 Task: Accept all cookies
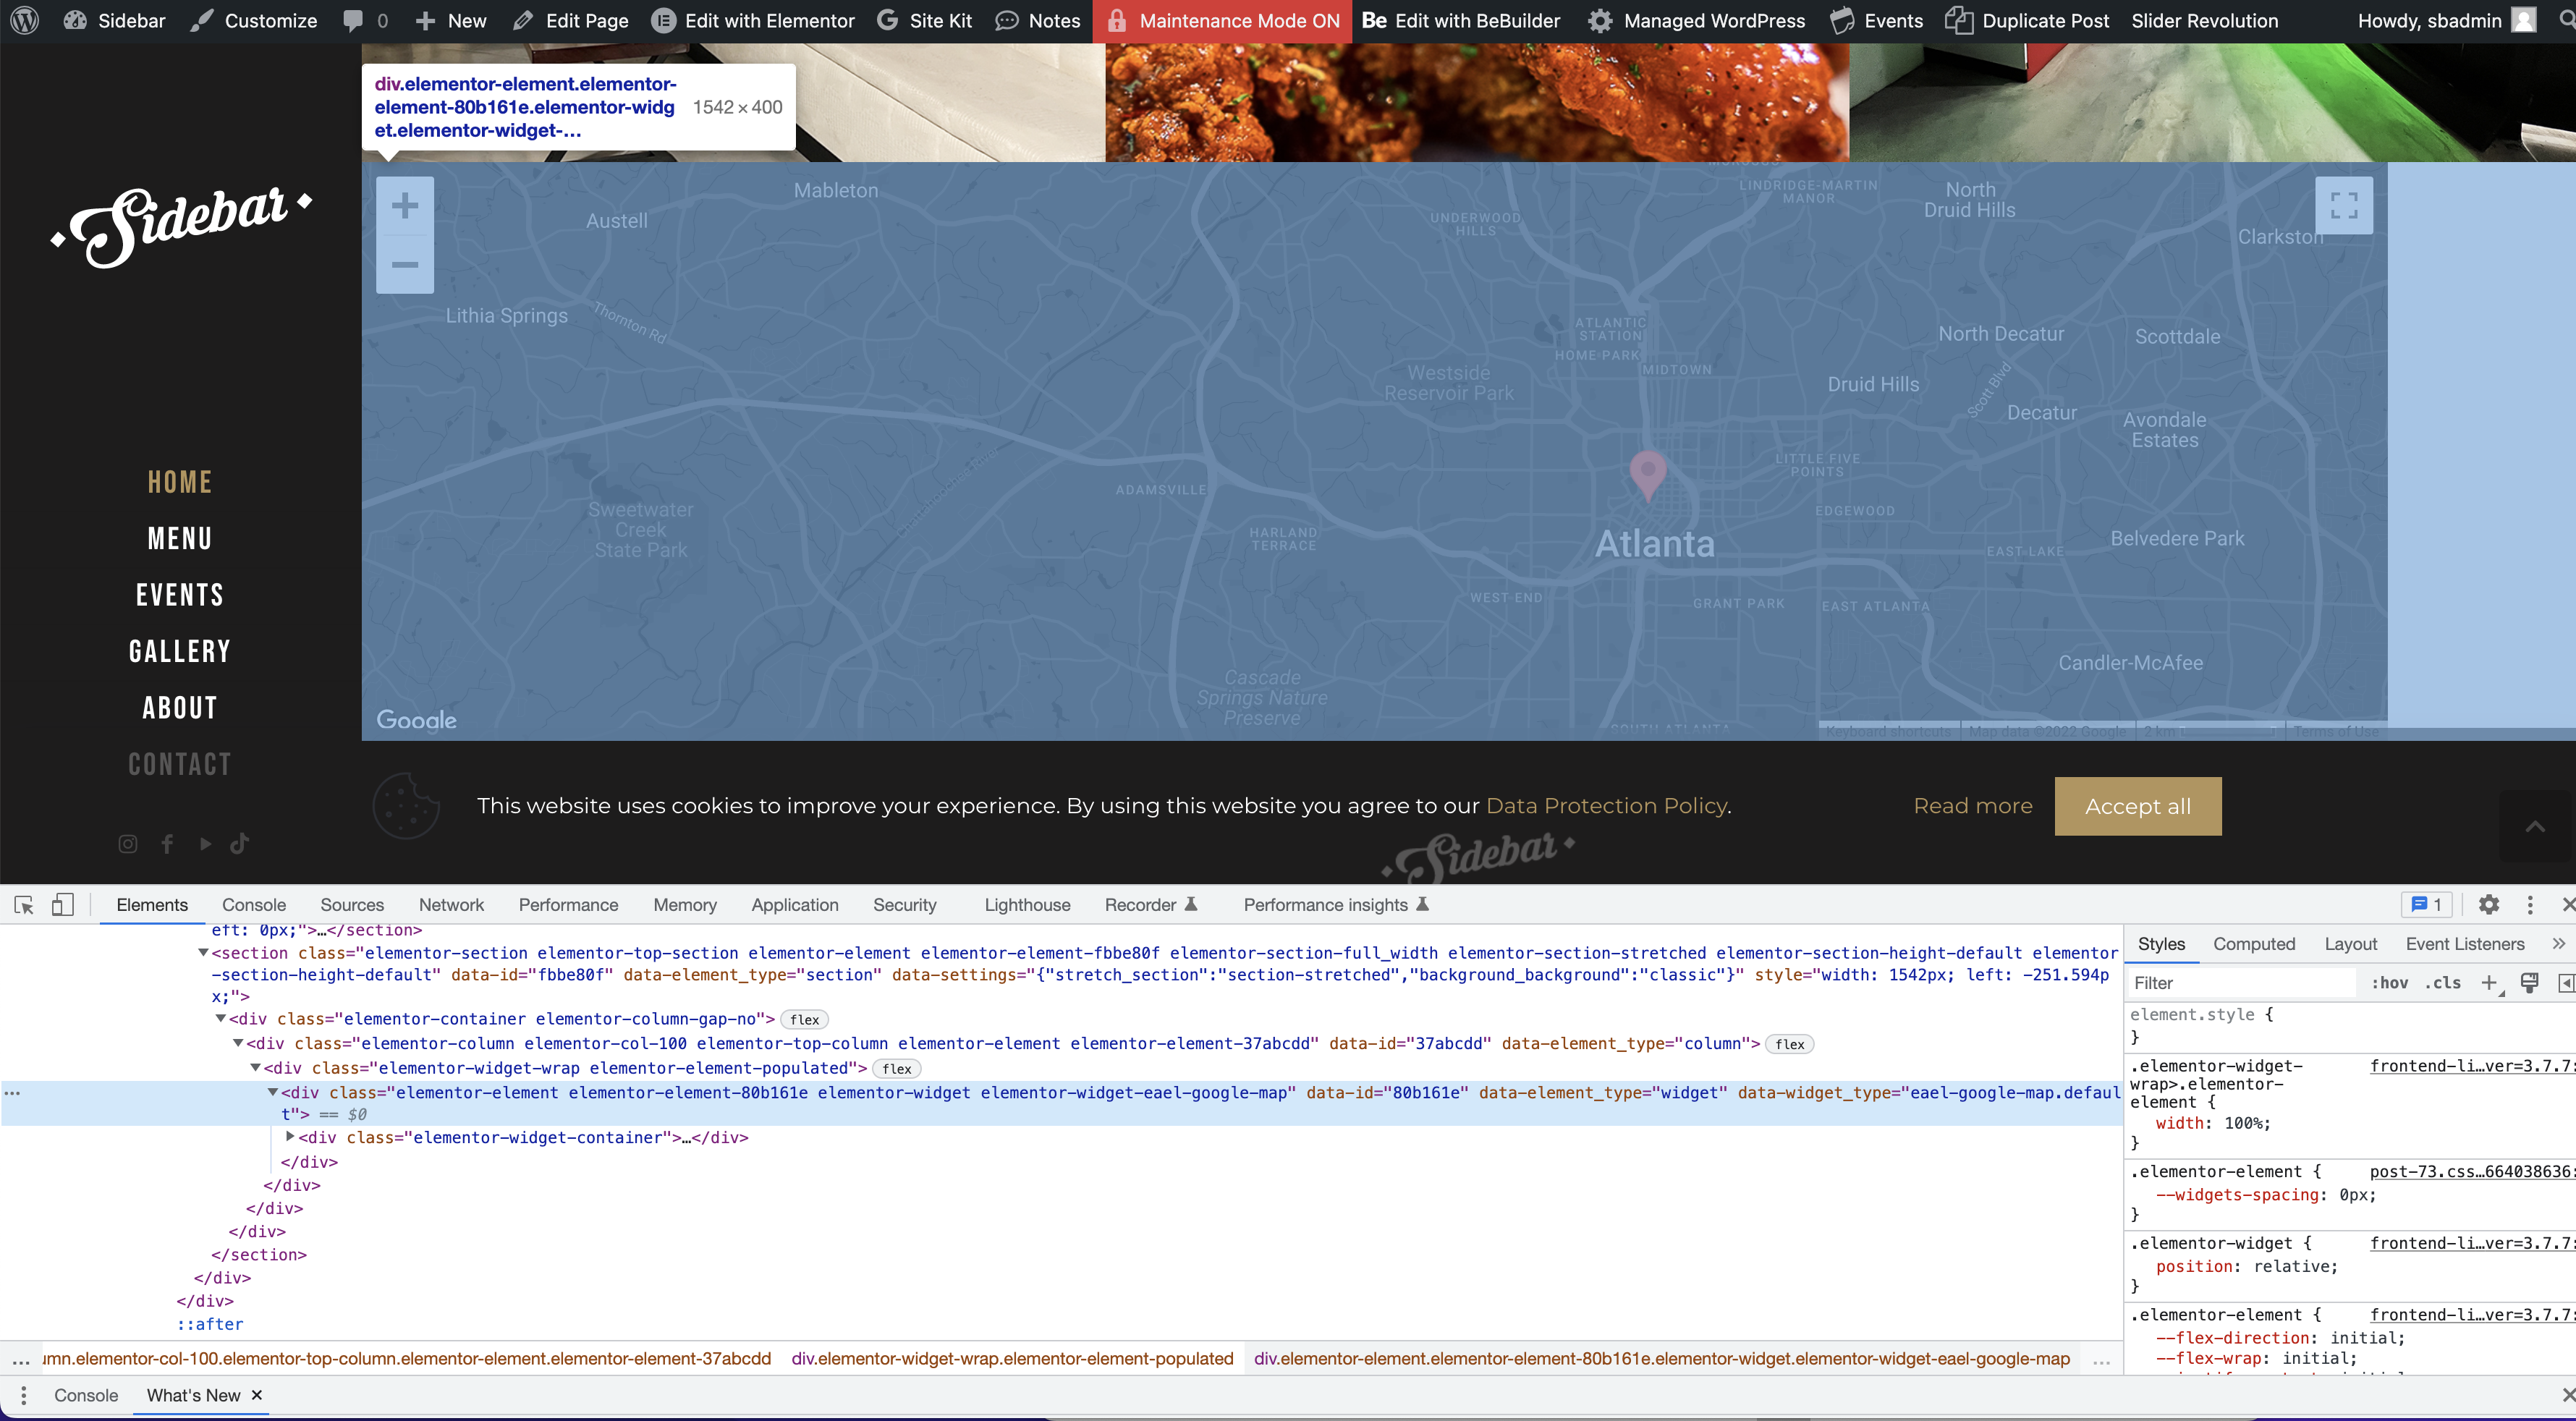[x=2137, y=806]
